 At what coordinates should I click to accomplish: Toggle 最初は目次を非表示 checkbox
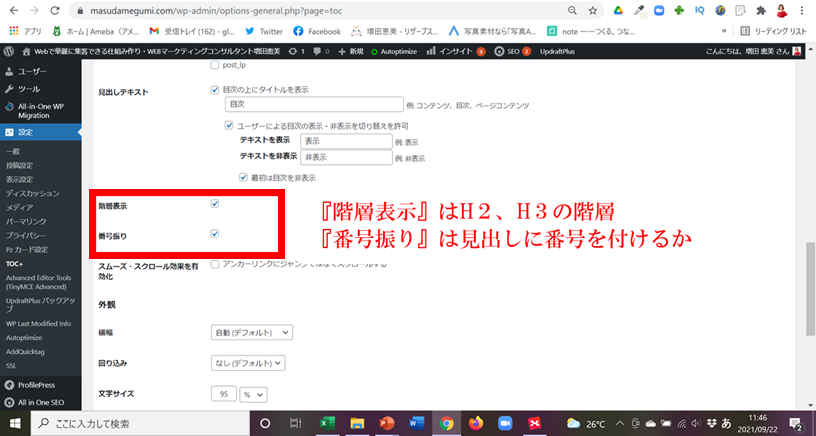click(x=243, y=177)
